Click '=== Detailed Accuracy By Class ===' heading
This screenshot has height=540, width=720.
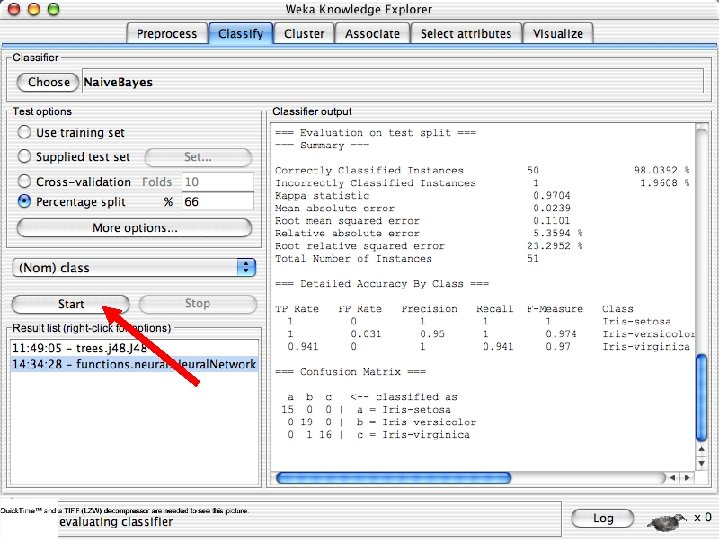tap(382, 284)
